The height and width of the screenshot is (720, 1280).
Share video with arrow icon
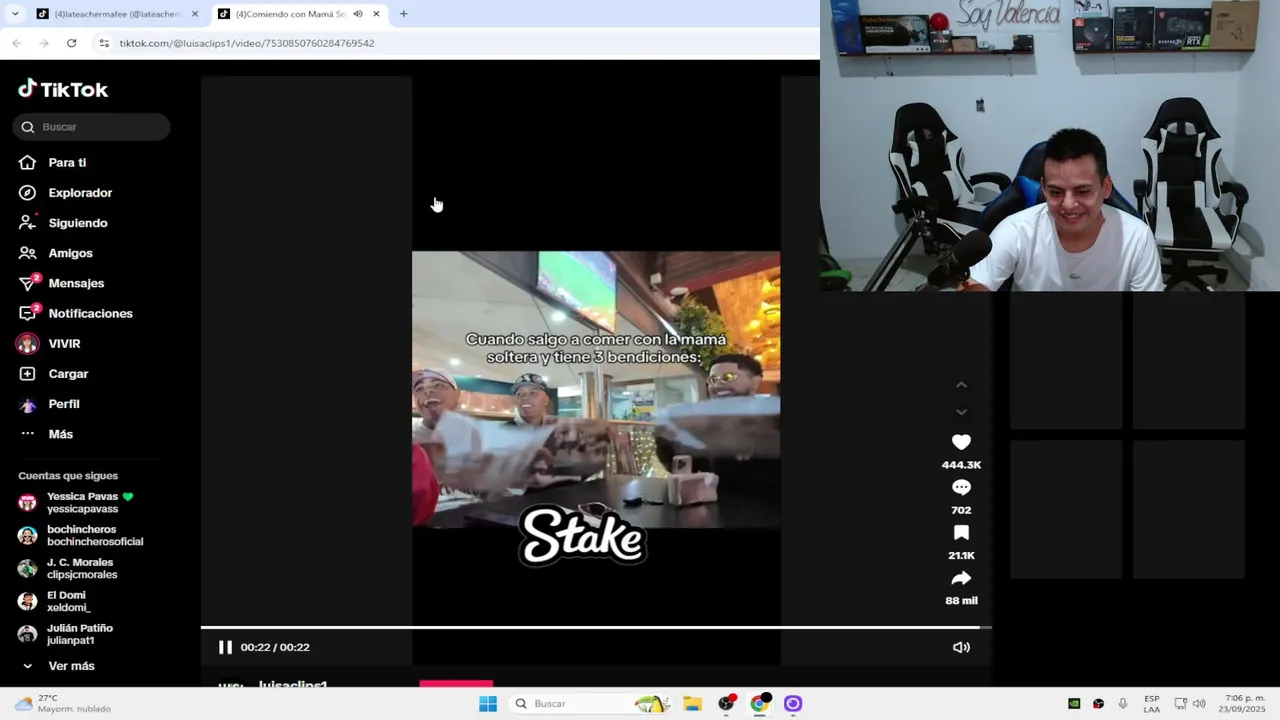click(x=961, y=578)
